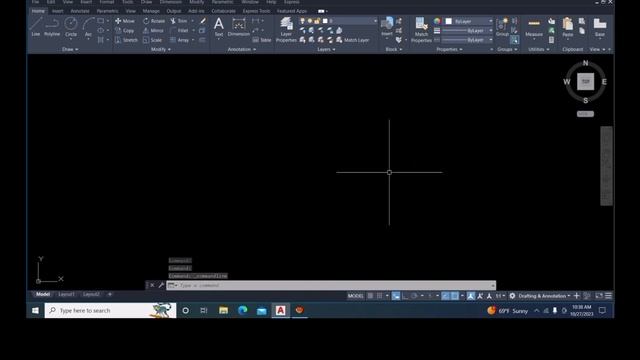Click the object color wheel swatch

pos(437,21)
